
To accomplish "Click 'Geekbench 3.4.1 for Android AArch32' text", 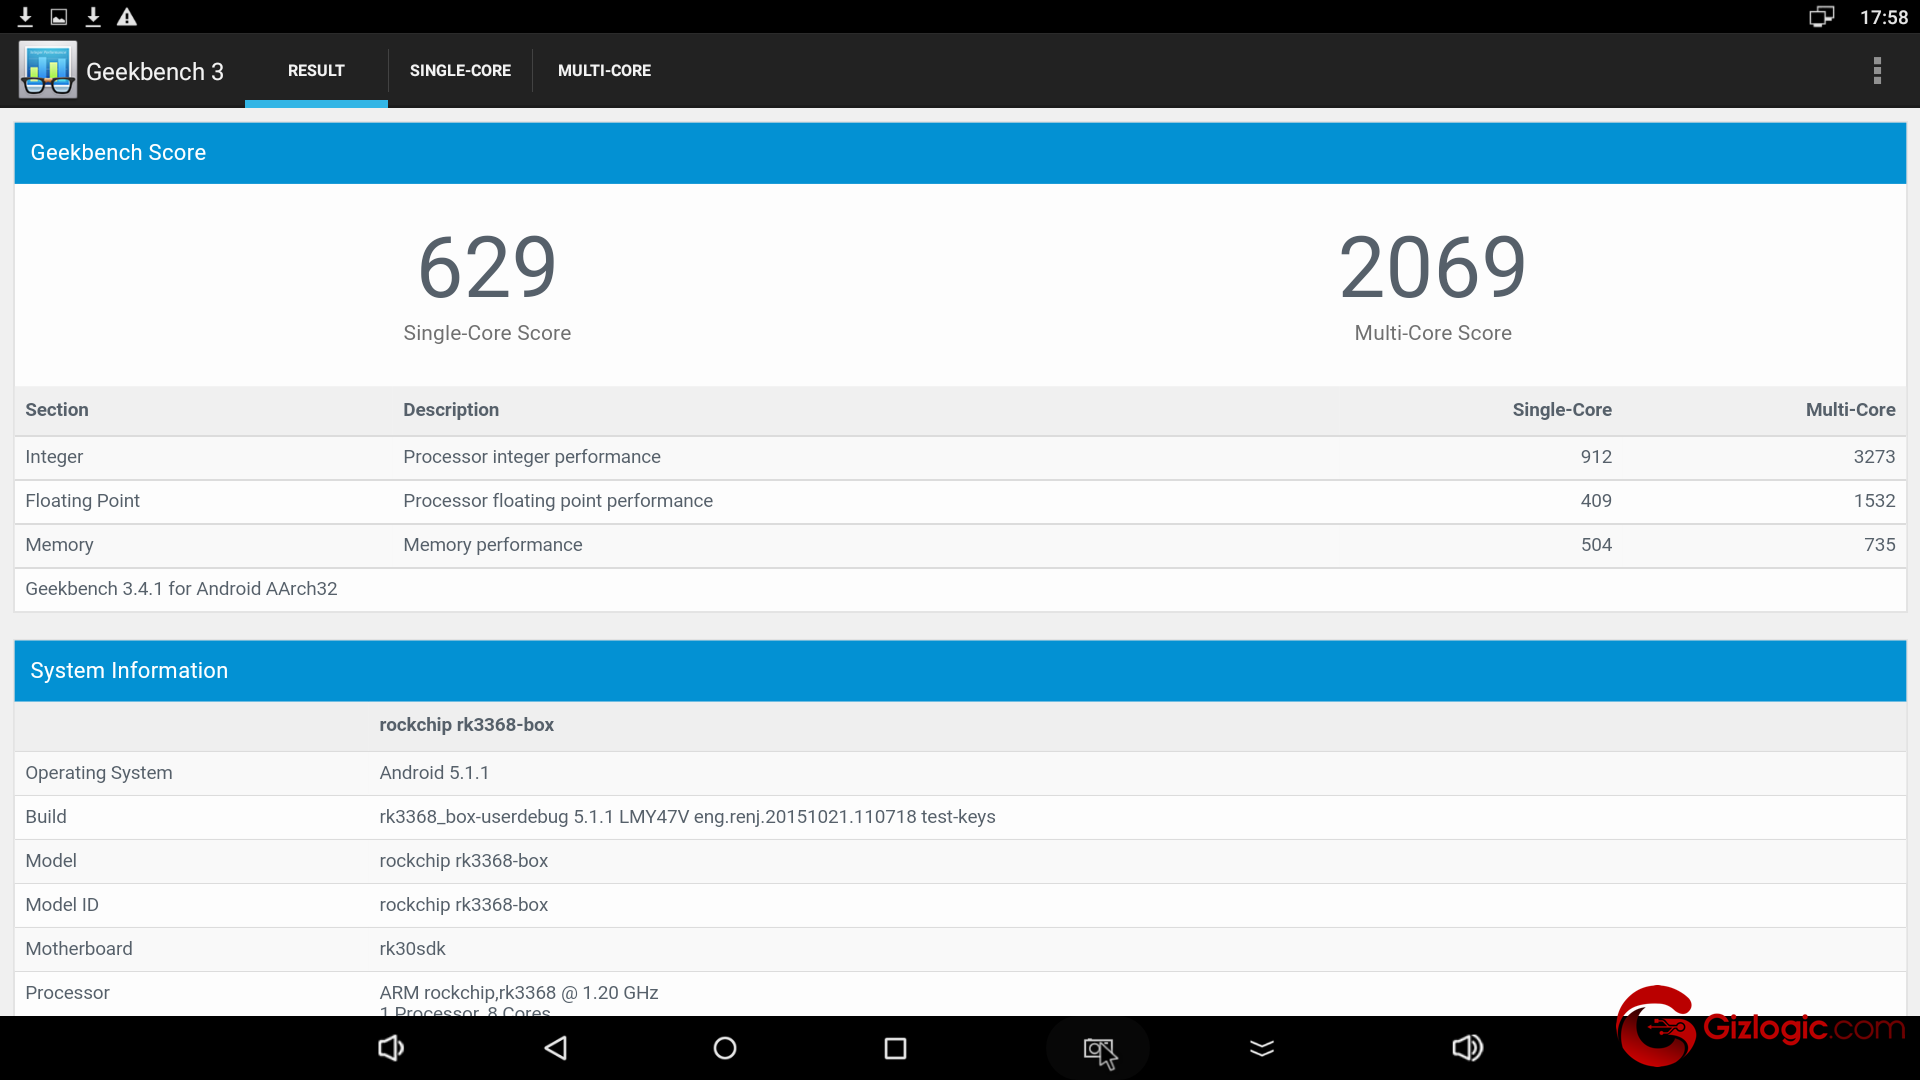I will pyautogui.click(x=181, y=589).
